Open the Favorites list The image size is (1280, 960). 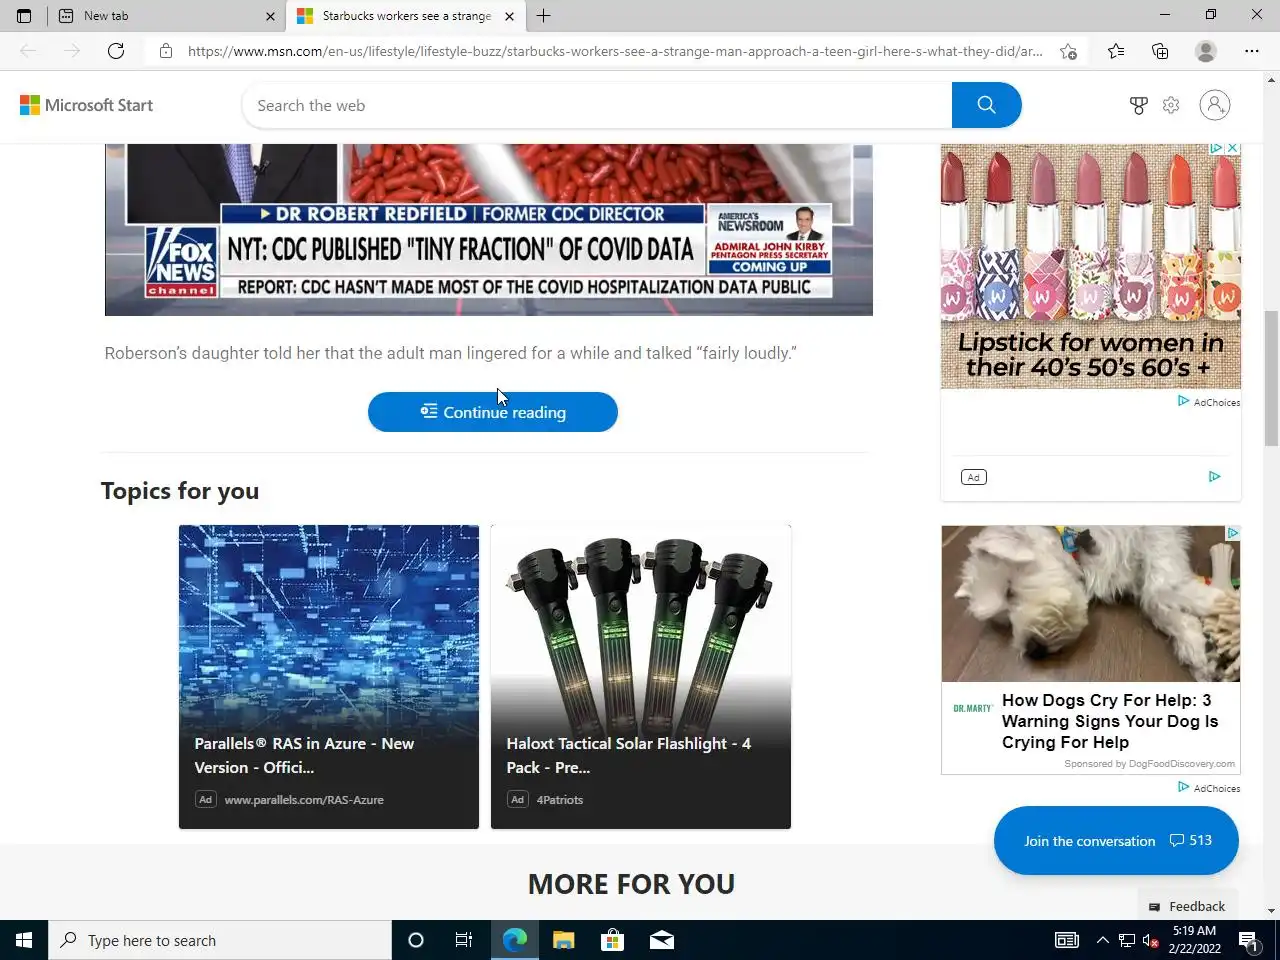click(1116, 51)
